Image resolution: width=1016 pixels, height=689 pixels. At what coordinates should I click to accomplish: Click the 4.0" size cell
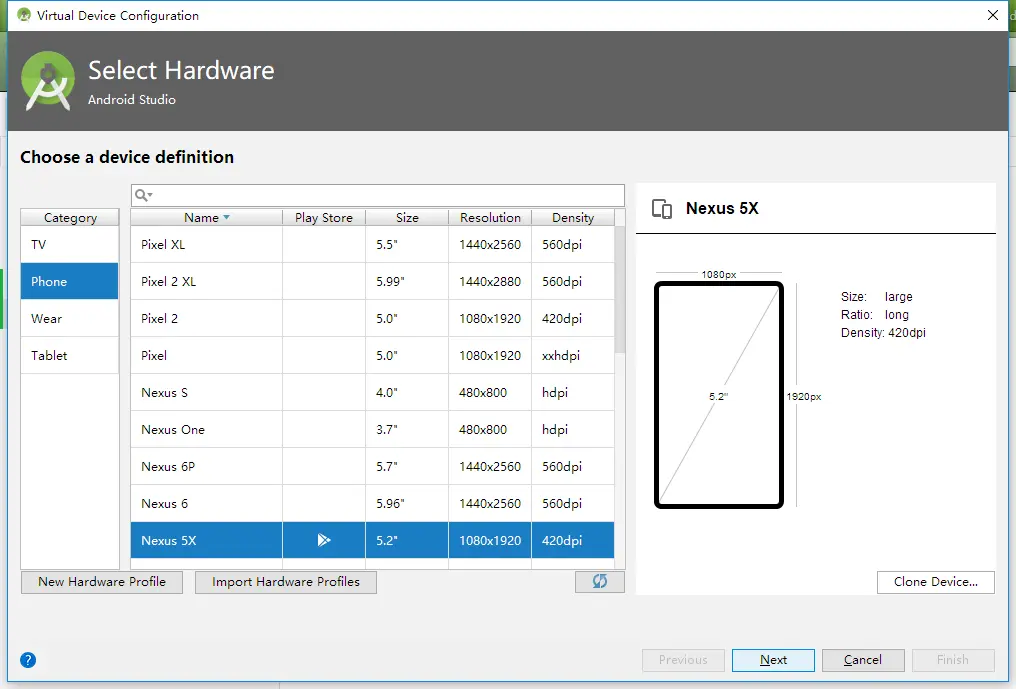tap(407, 392)
